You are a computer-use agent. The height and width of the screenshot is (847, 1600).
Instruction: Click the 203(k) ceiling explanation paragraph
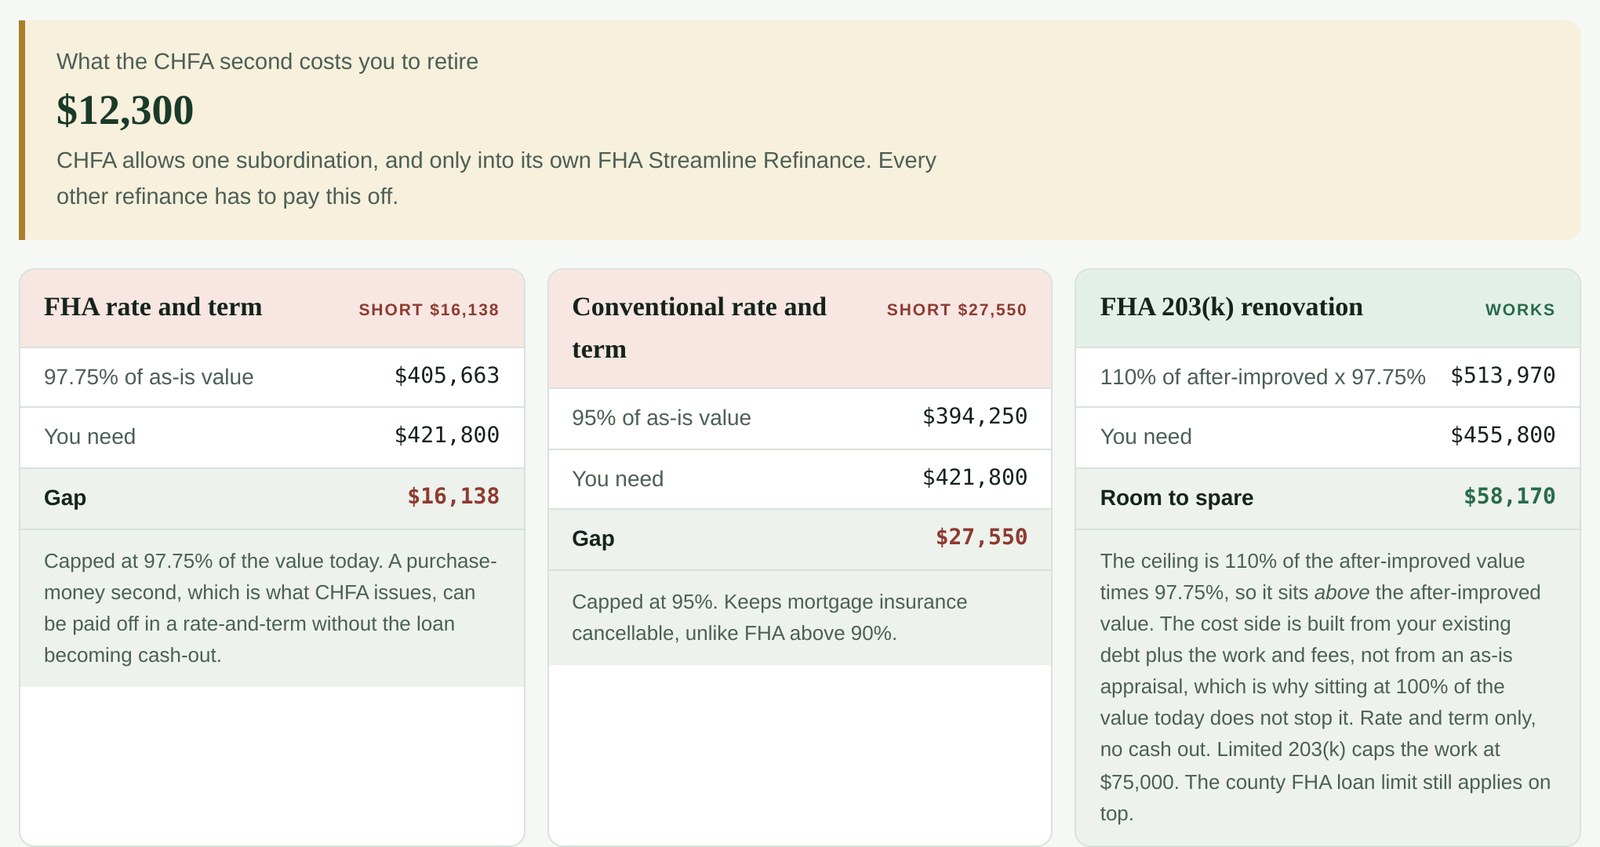1326,687
